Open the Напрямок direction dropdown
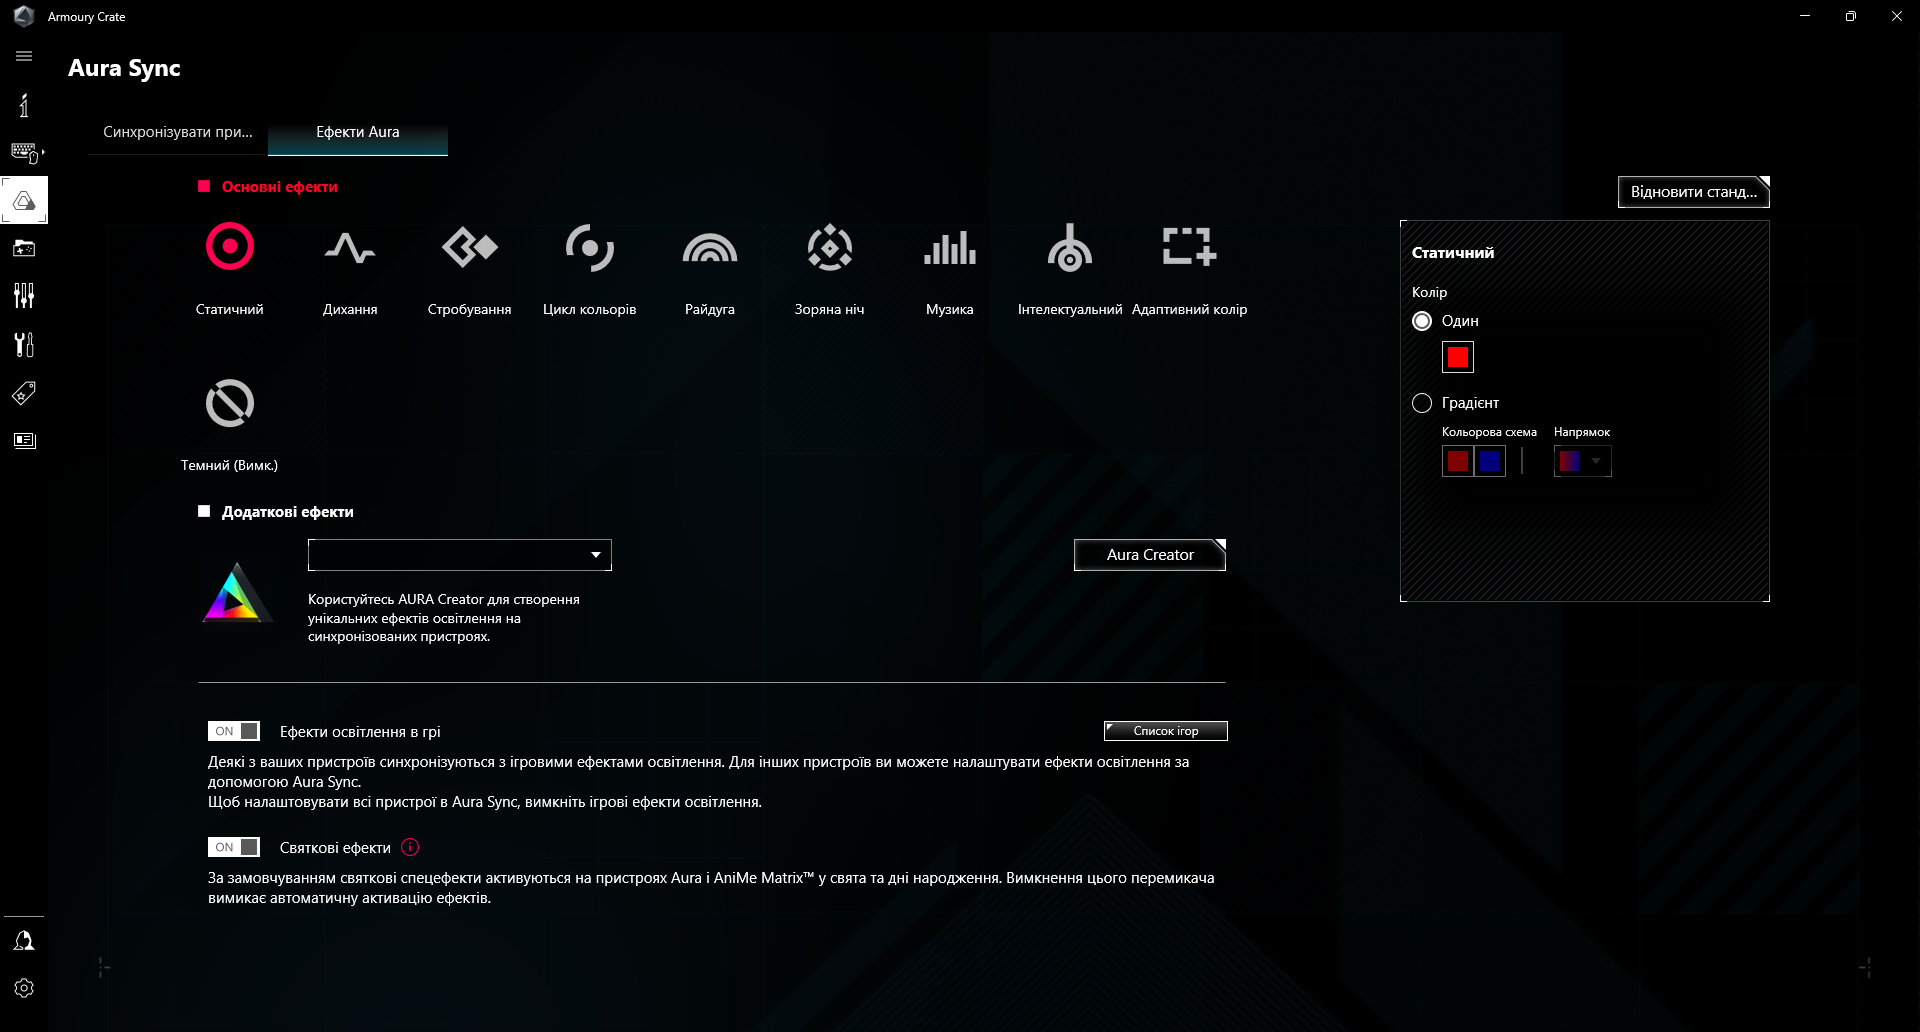Image resolution: width=1920 pixels, height=1032 pixels. click(x=1596, y=461)
